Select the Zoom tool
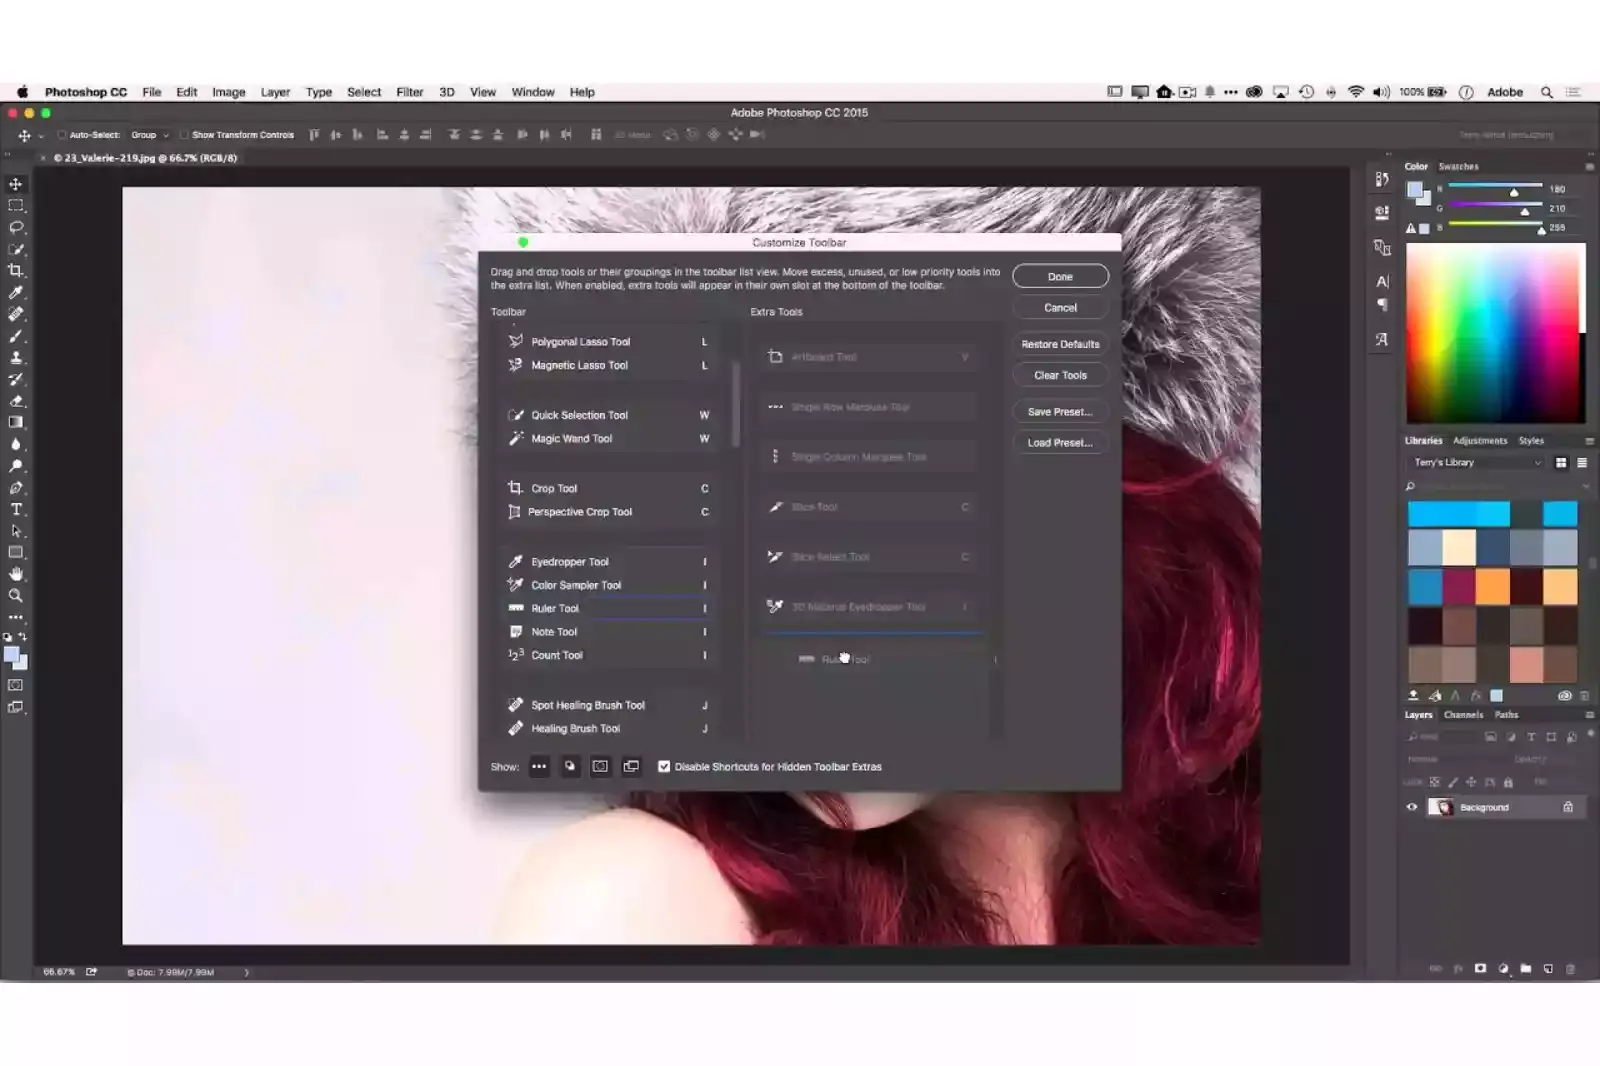 (x=16, y=596)
